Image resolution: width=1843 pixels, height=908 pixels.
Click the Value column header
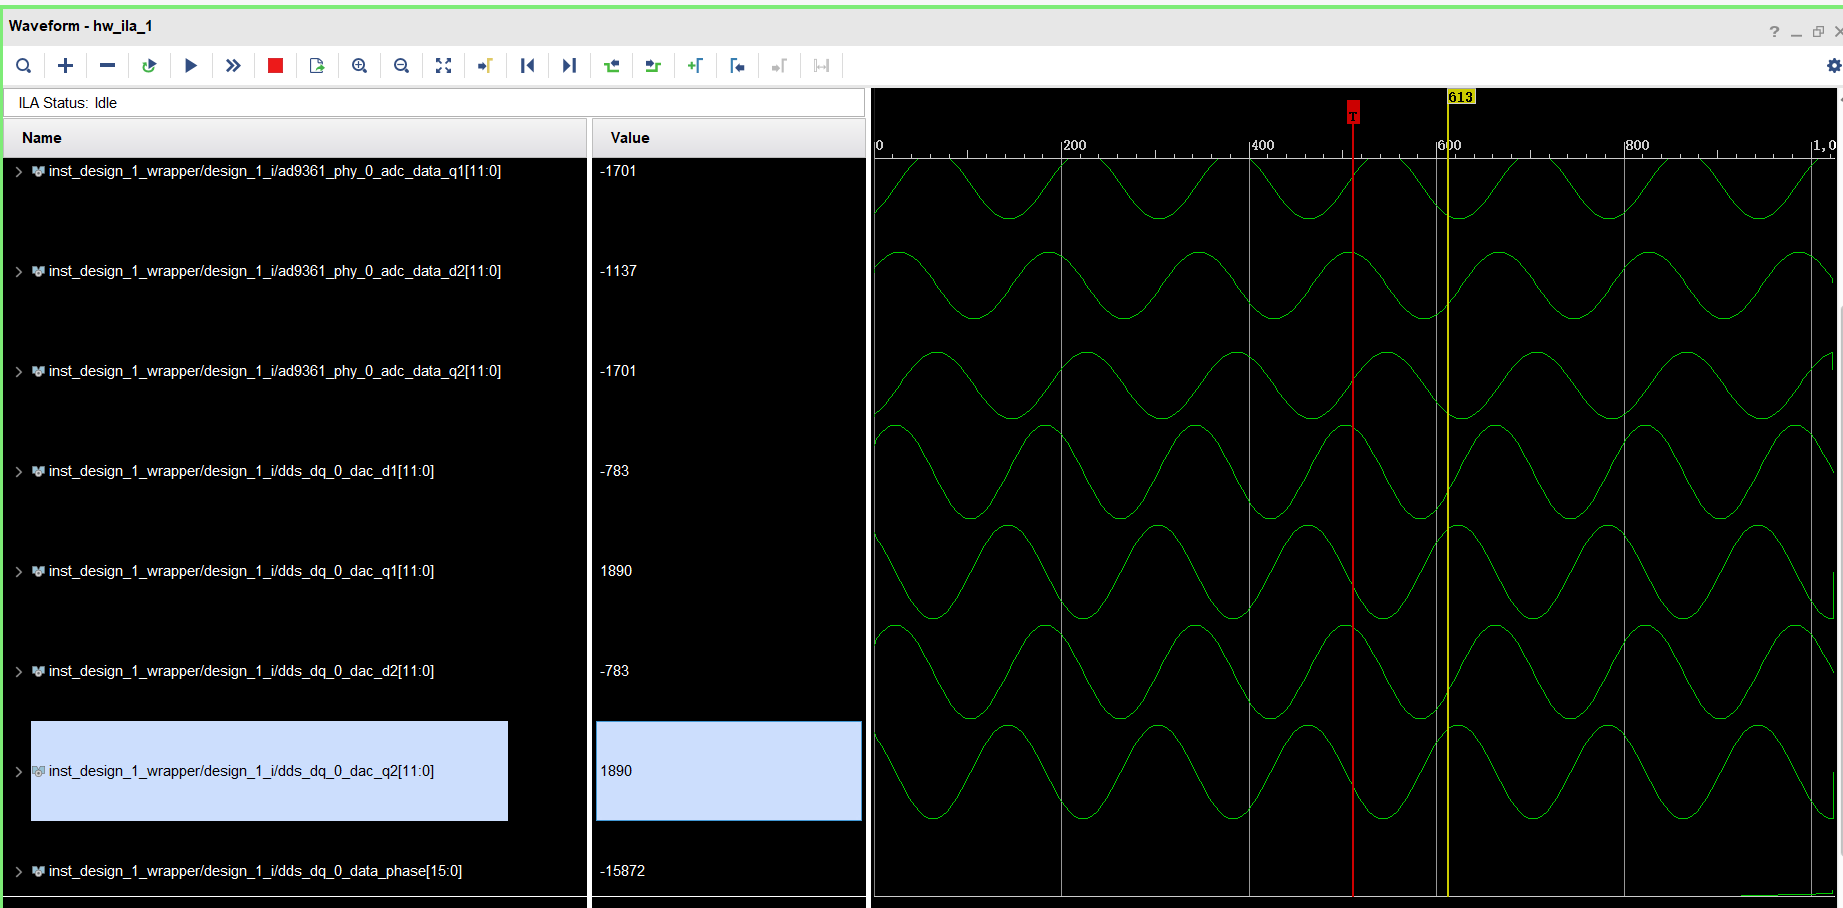729,138
